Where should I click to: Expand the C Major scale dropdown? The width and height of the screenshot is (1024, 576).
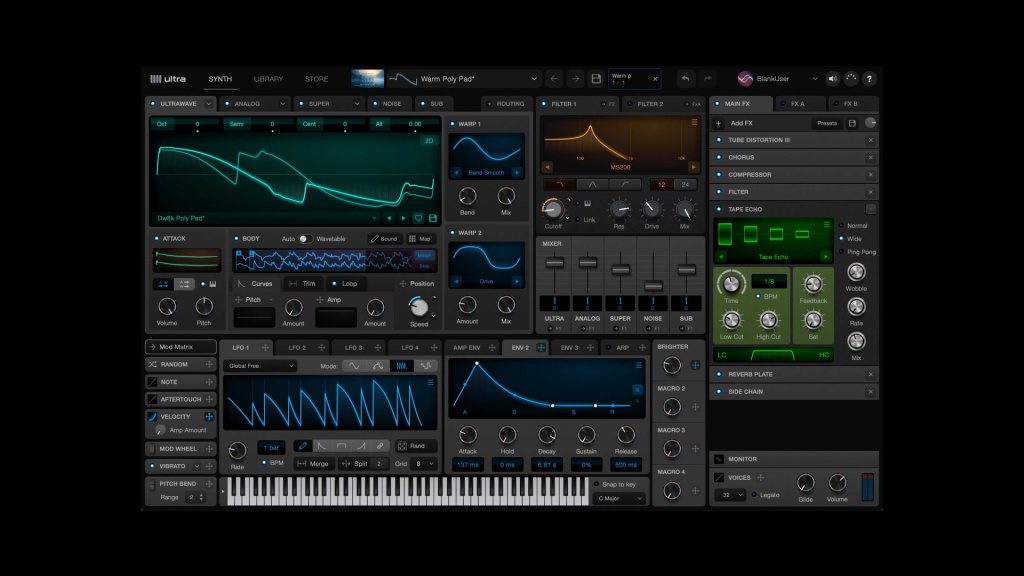pos(619,498)
